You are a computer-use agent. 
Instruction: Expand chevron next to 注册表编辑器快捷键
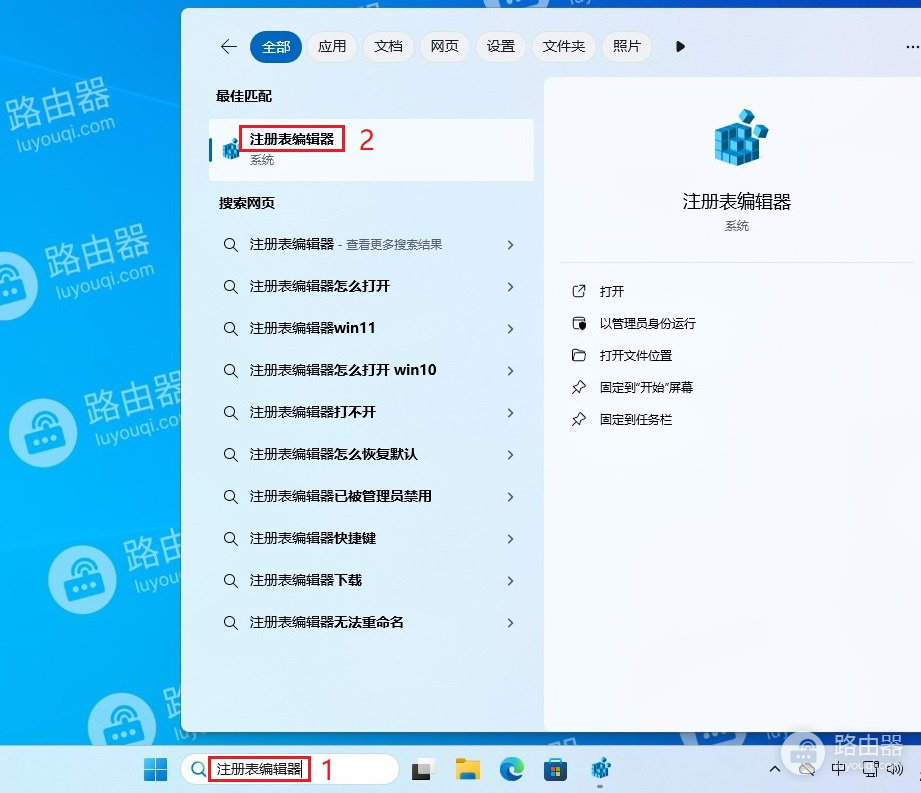[x=510, y=539]
